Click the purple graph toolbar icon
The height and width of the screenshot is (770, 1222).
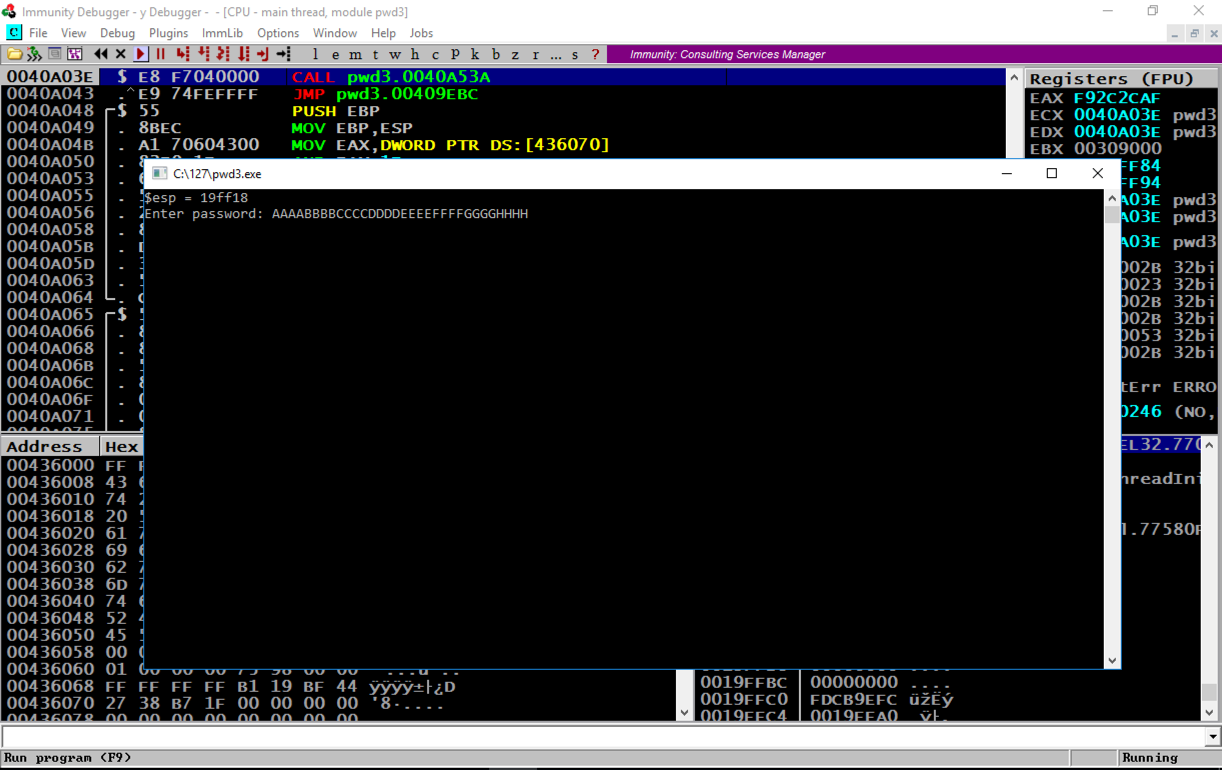coord(75,54)
